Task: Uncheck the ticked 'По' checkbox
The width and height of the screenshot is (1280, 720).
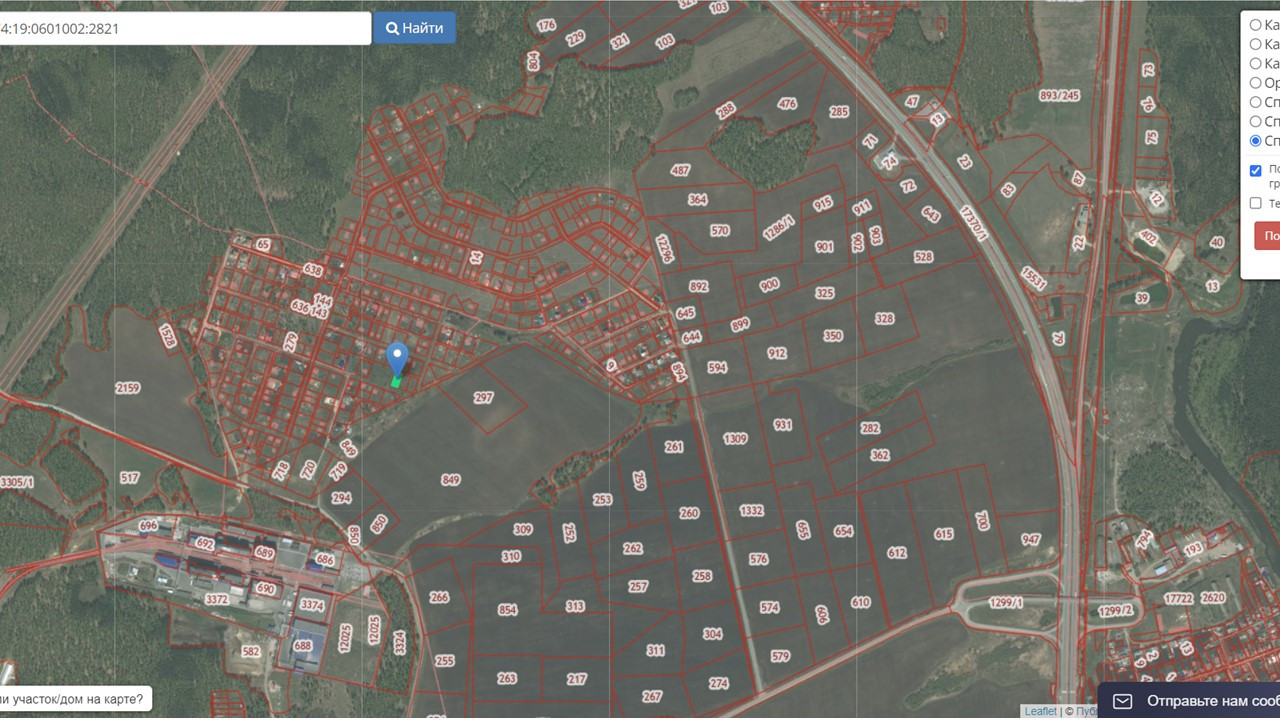Action: pyautogui.click(x=1256, y=170)
